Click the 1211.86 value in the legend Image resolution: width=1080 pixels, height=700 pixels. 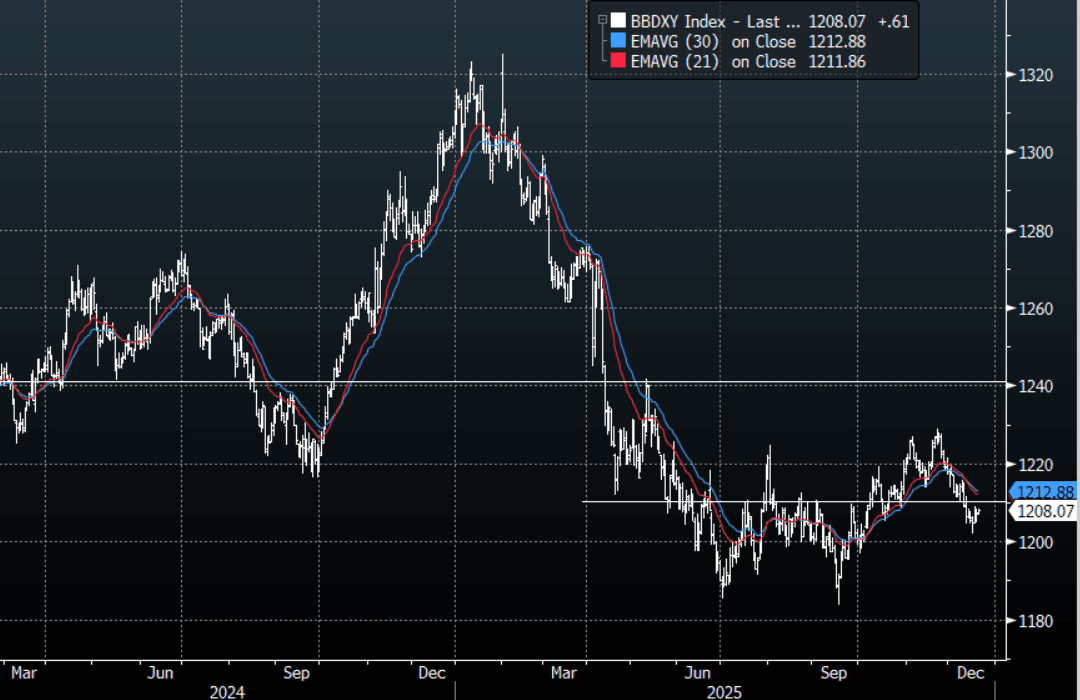click(x=837, y=62)
